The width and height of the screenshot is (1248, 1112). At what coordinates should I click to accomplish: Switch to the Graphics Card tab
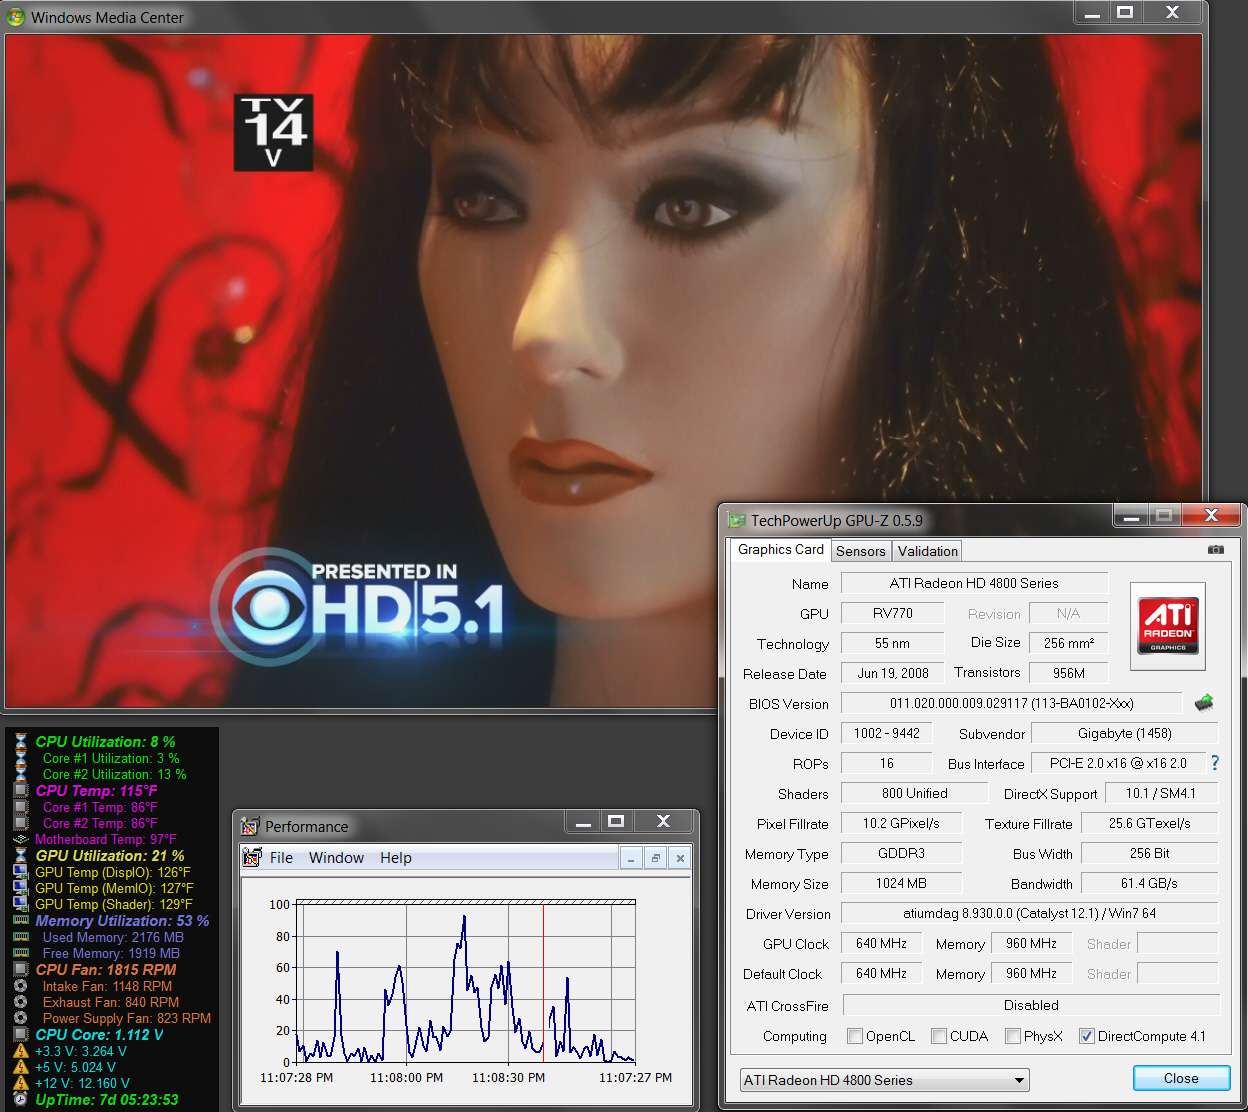click(780, 549)
